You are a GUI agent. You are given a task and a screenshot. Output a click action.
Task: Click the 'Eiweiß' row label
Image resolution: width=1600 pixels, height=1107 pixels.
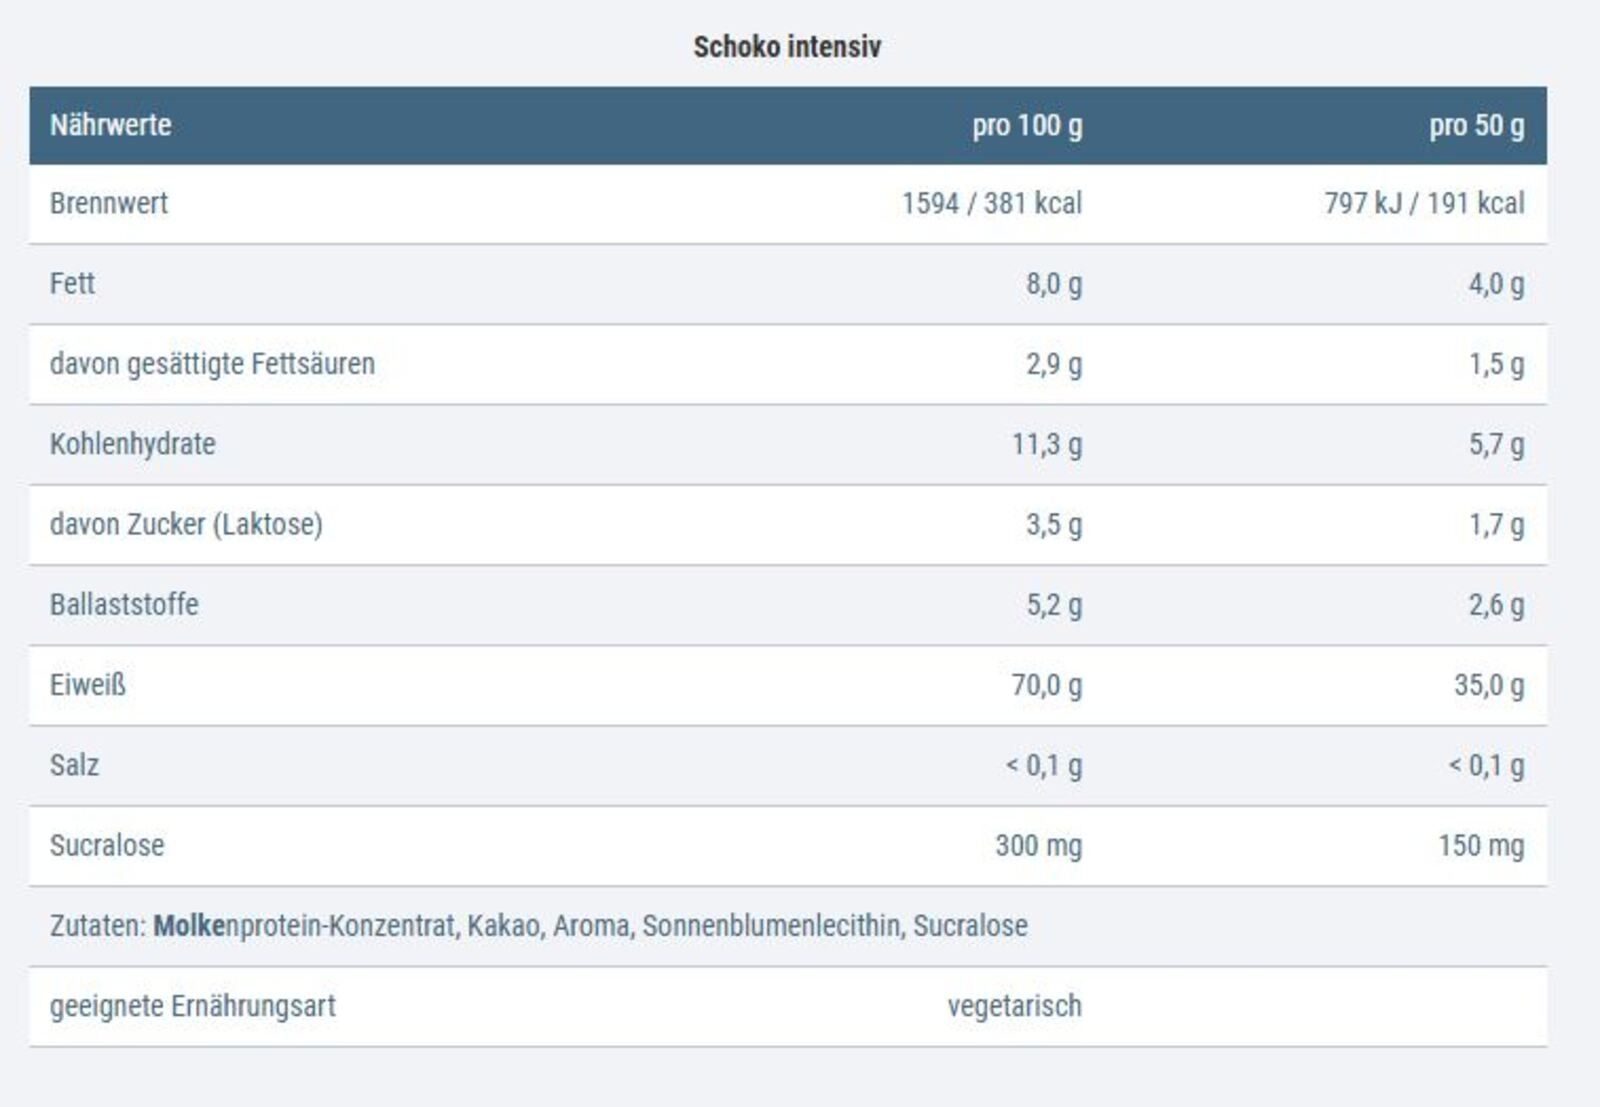click(x=88, y=685)
